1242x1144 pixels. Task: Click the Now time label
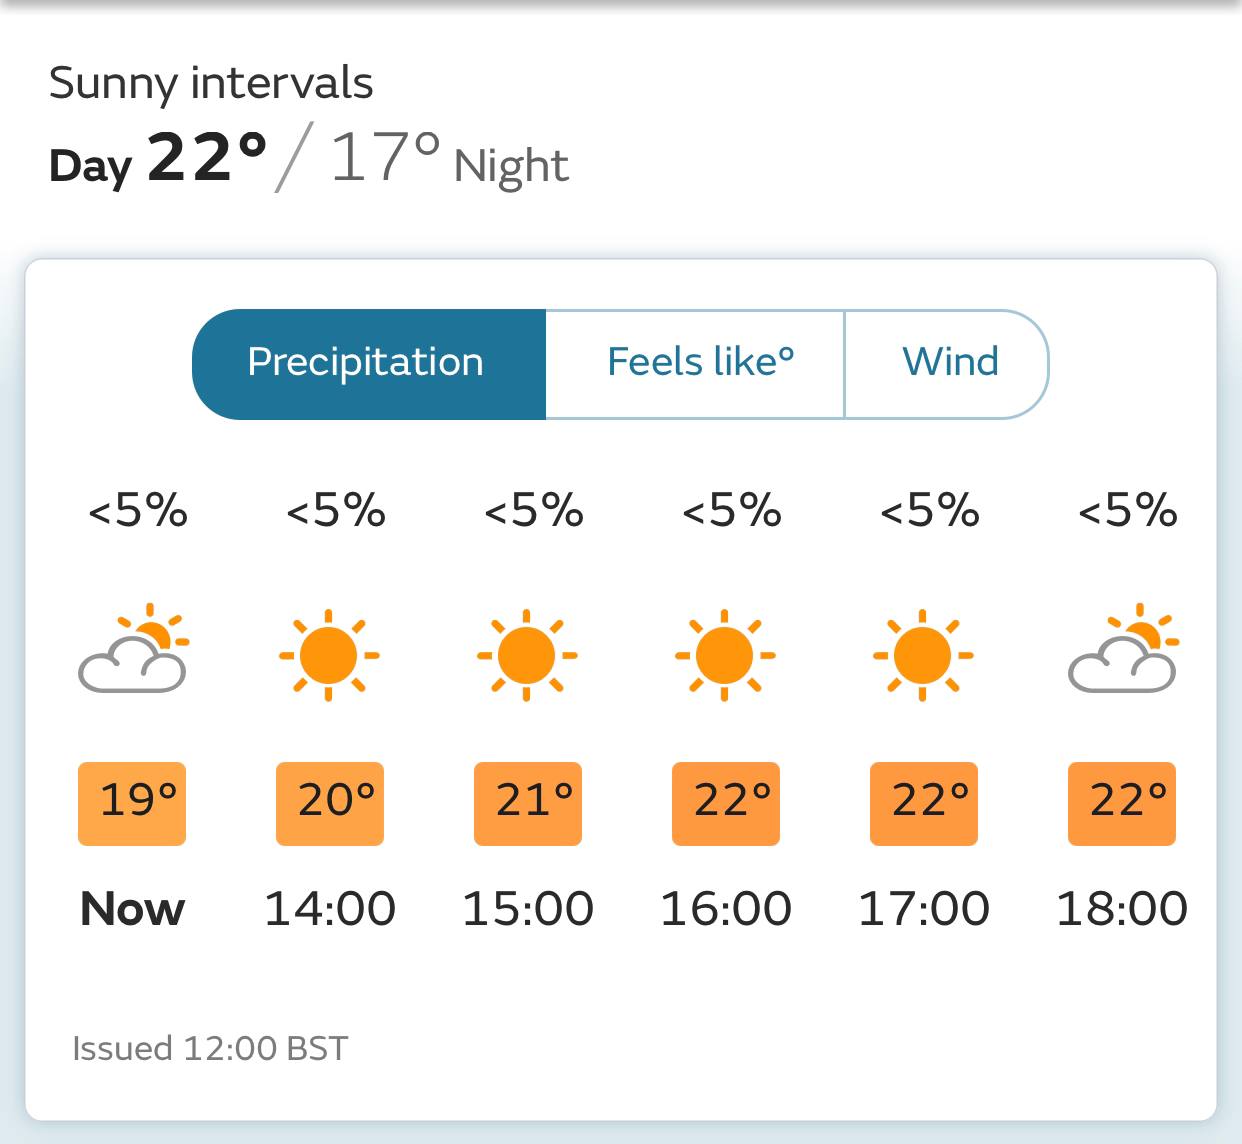[x=132, y=909]
